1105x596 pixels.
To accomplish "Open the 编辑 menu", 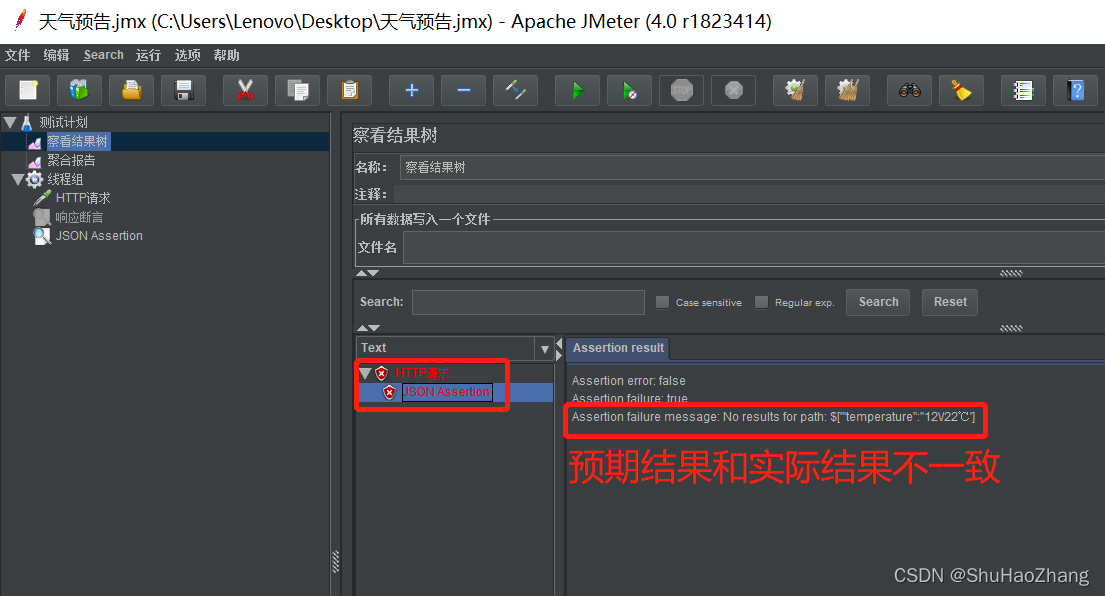I will (x=56, y=55).
